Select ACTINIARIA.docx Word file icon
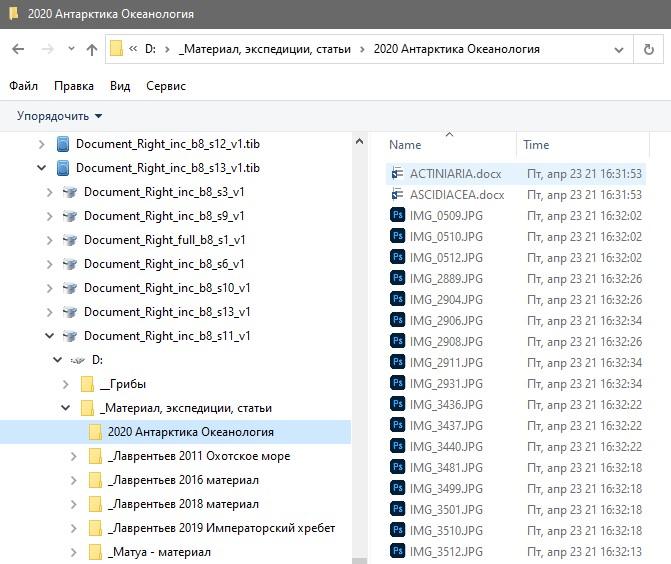671x564 pixels. coord(398,173)
